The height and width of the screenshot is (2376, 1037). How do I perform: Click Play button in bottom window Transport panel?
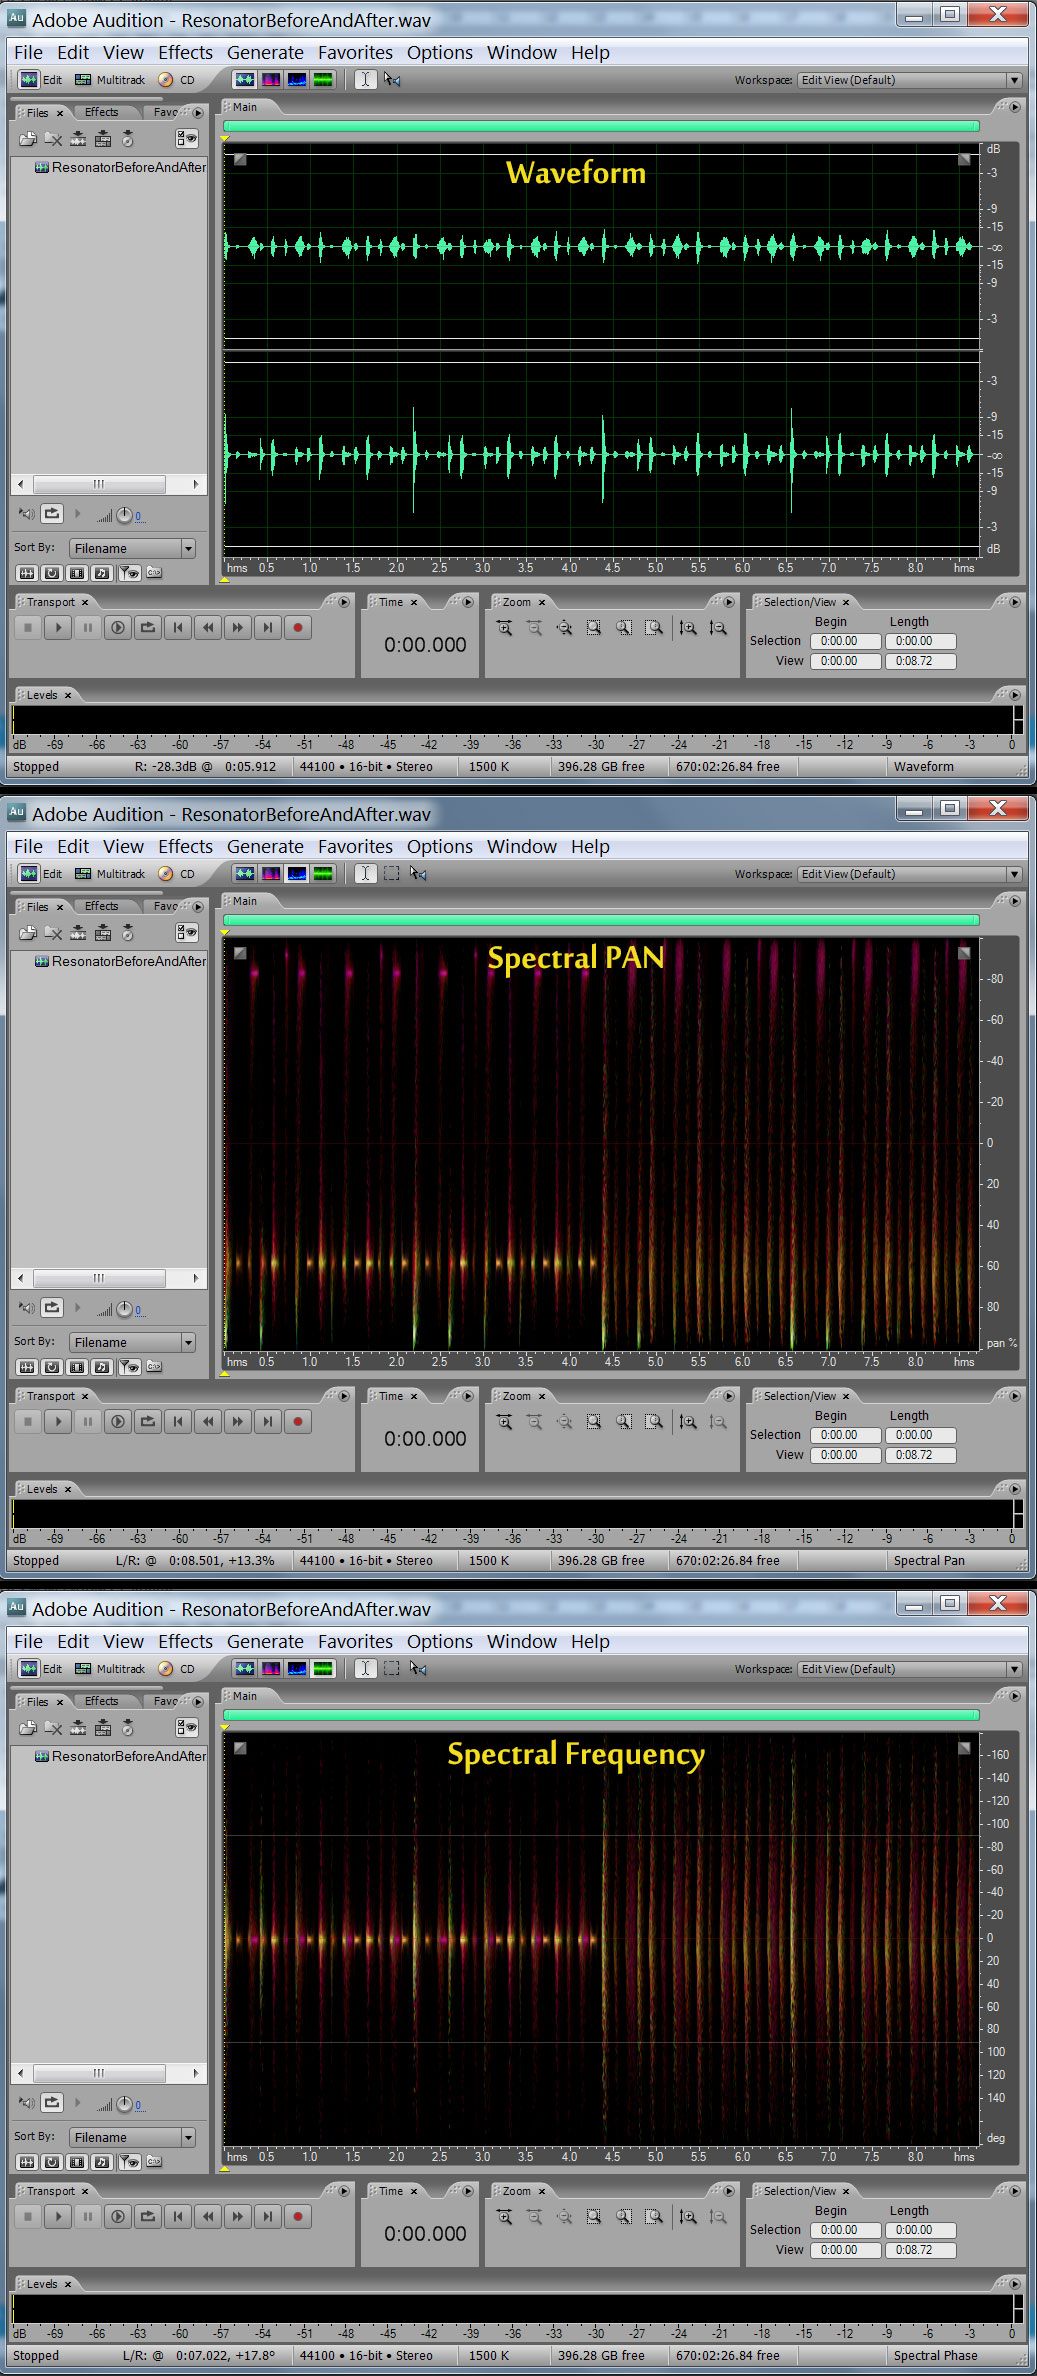tap(58, 2216)
